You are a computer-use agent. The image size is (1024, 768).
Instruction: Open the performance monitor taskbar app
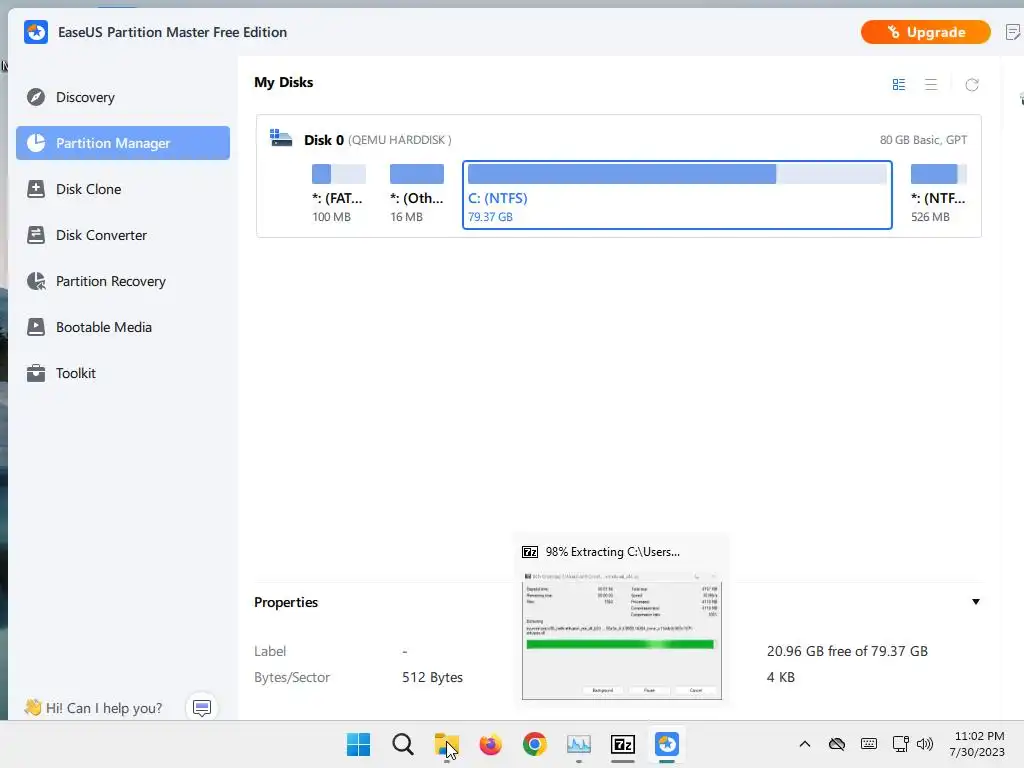click(579, 744)
